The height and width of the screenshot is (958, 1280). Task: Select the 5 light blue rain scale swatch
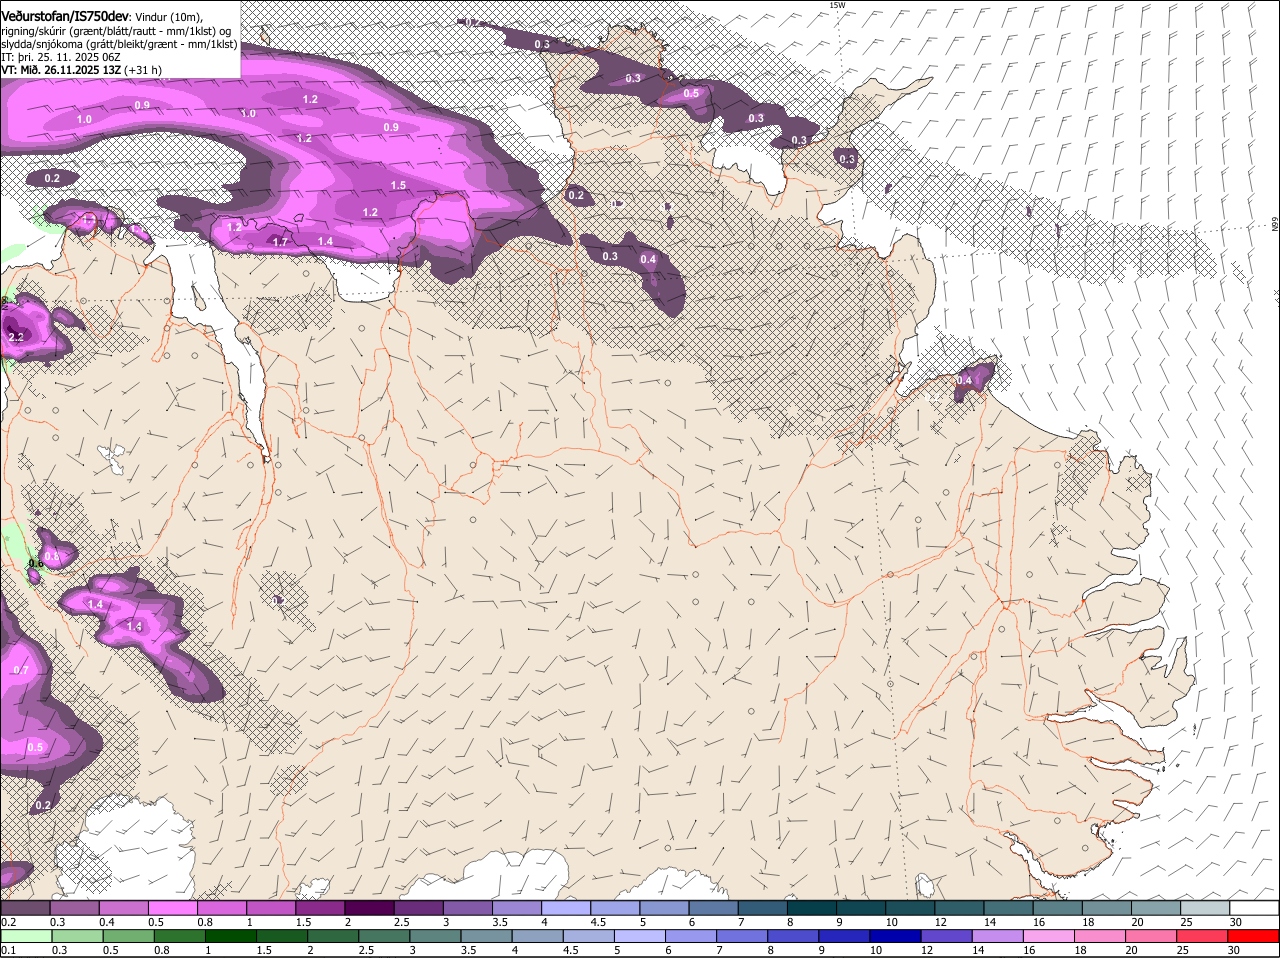coord(638,937)
